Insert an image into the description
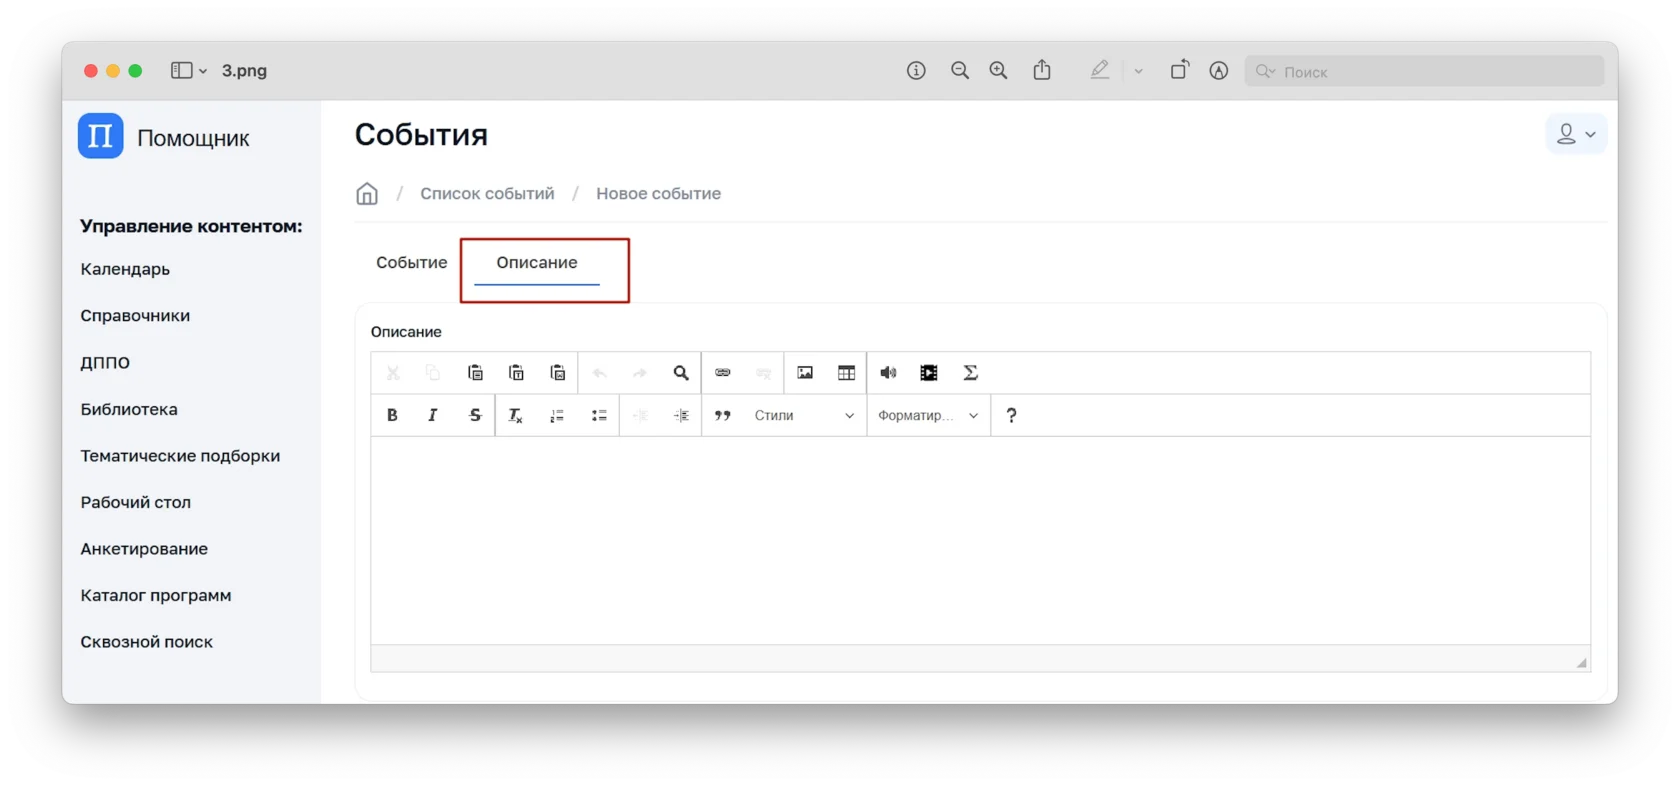1680x786 pixels. [805, 373]
